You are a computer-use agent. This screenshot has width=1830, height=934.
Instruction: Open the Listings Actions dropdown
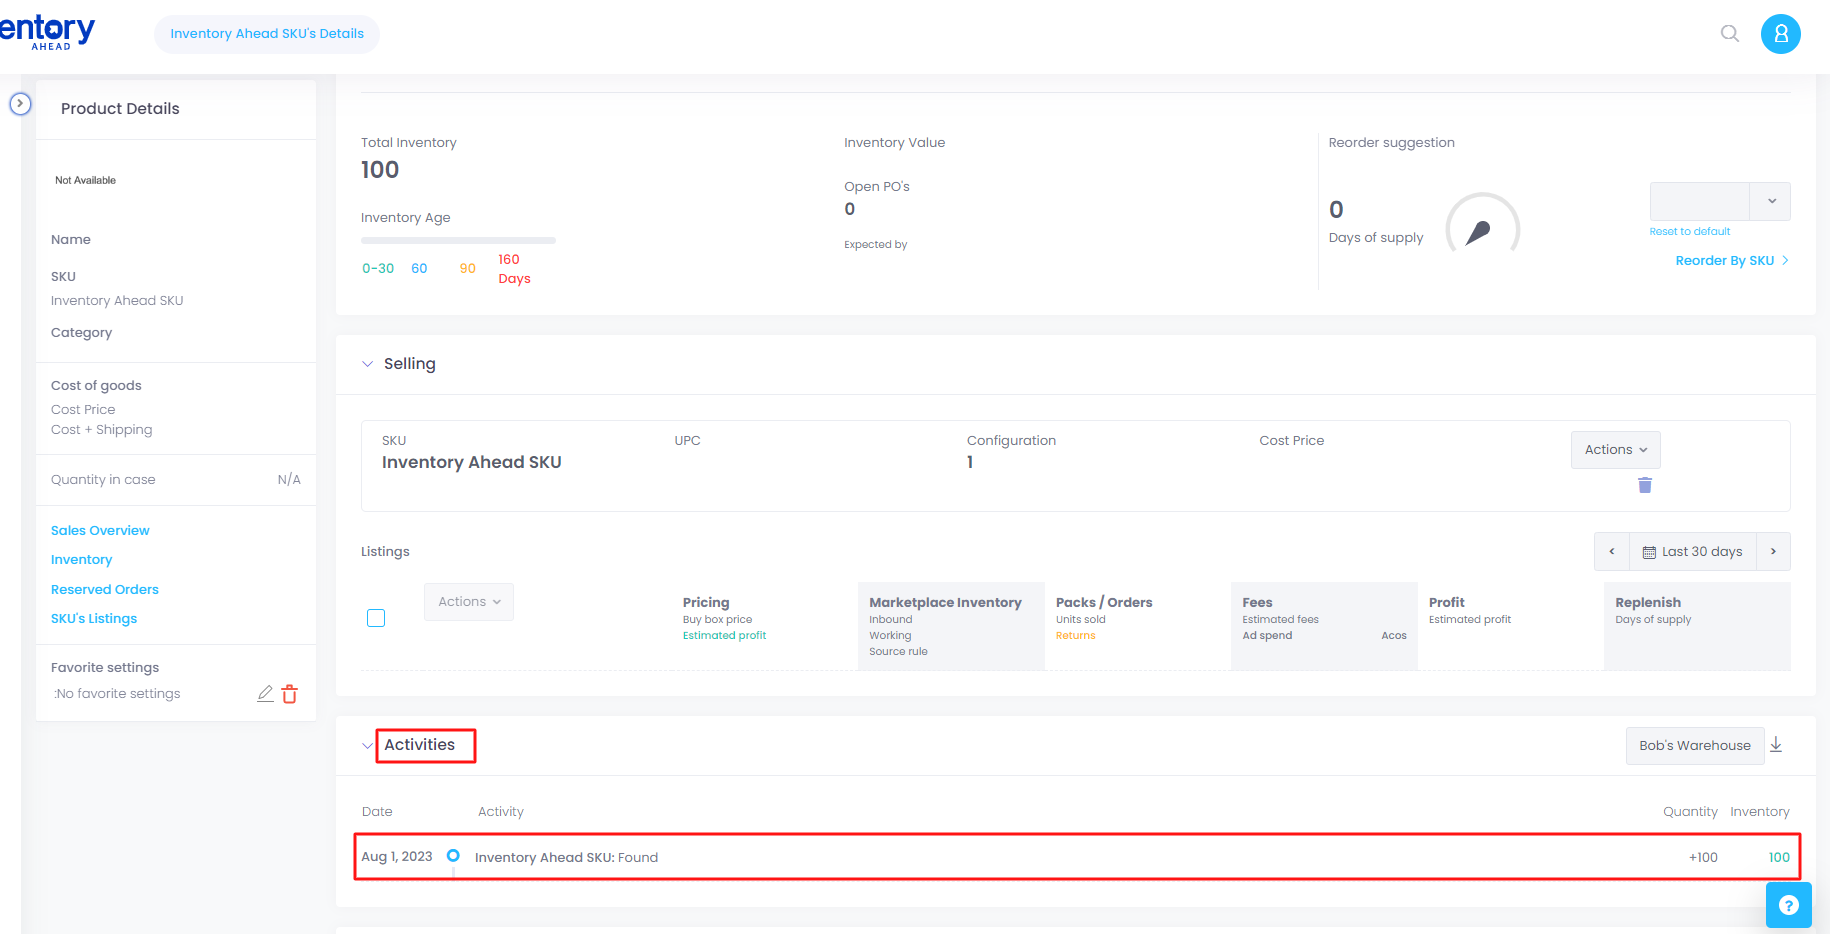click(469, 602)
